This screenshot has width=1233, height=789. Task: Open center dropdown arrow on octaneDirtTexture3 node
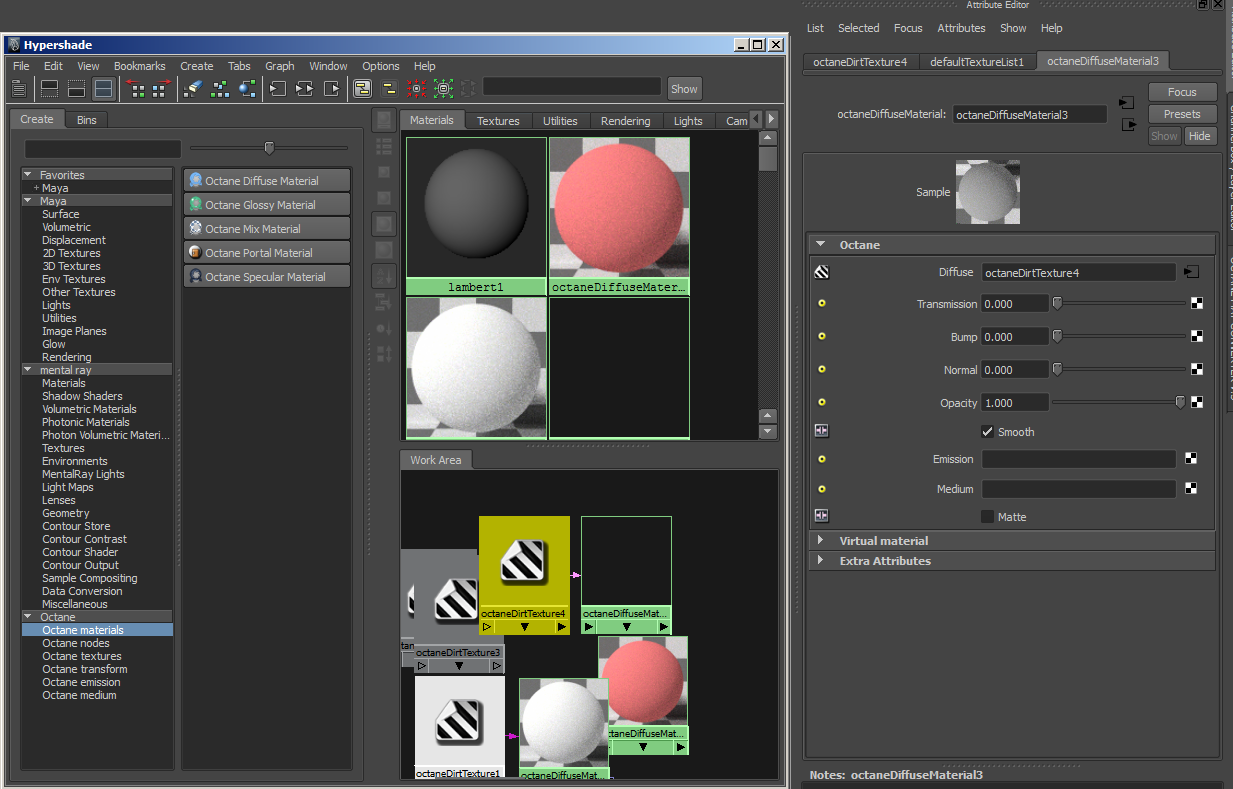click(459, 665)
